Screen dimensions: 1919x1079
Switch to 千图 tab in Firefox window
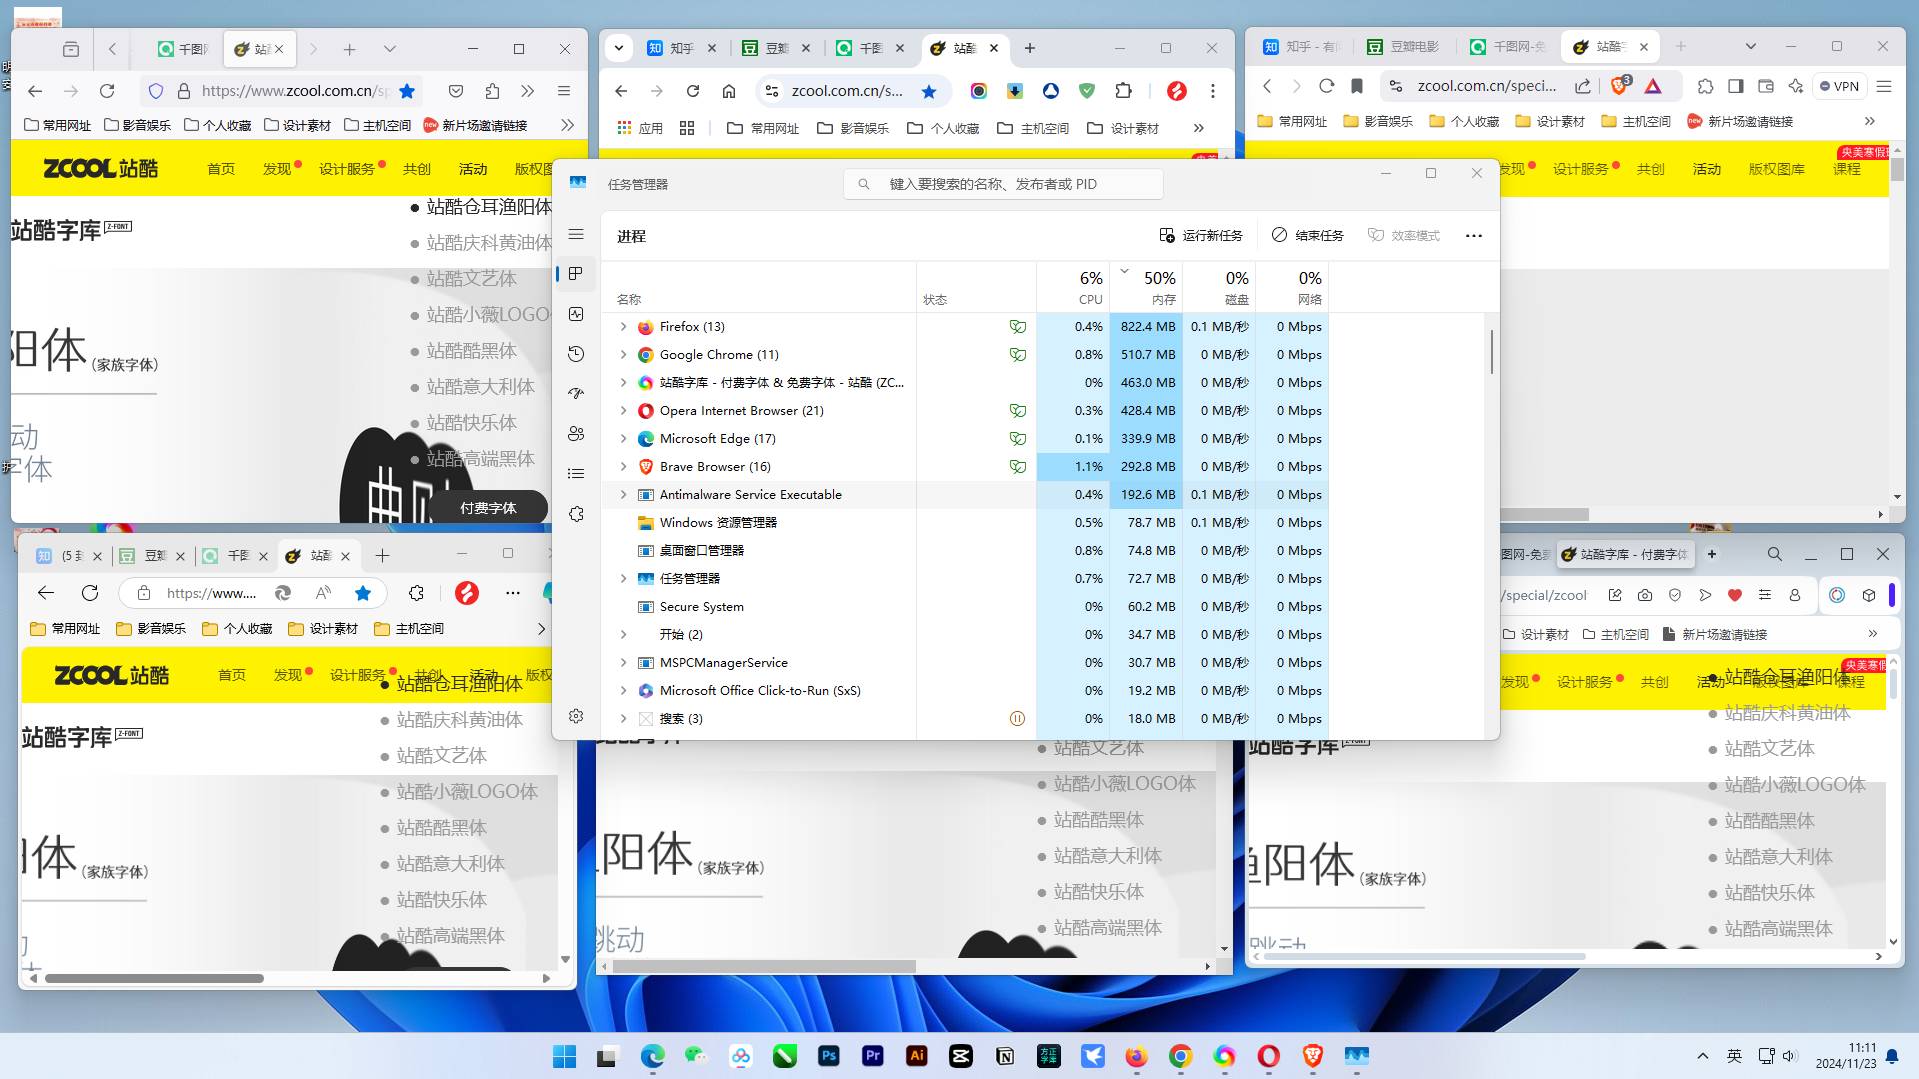coord(182,49)
